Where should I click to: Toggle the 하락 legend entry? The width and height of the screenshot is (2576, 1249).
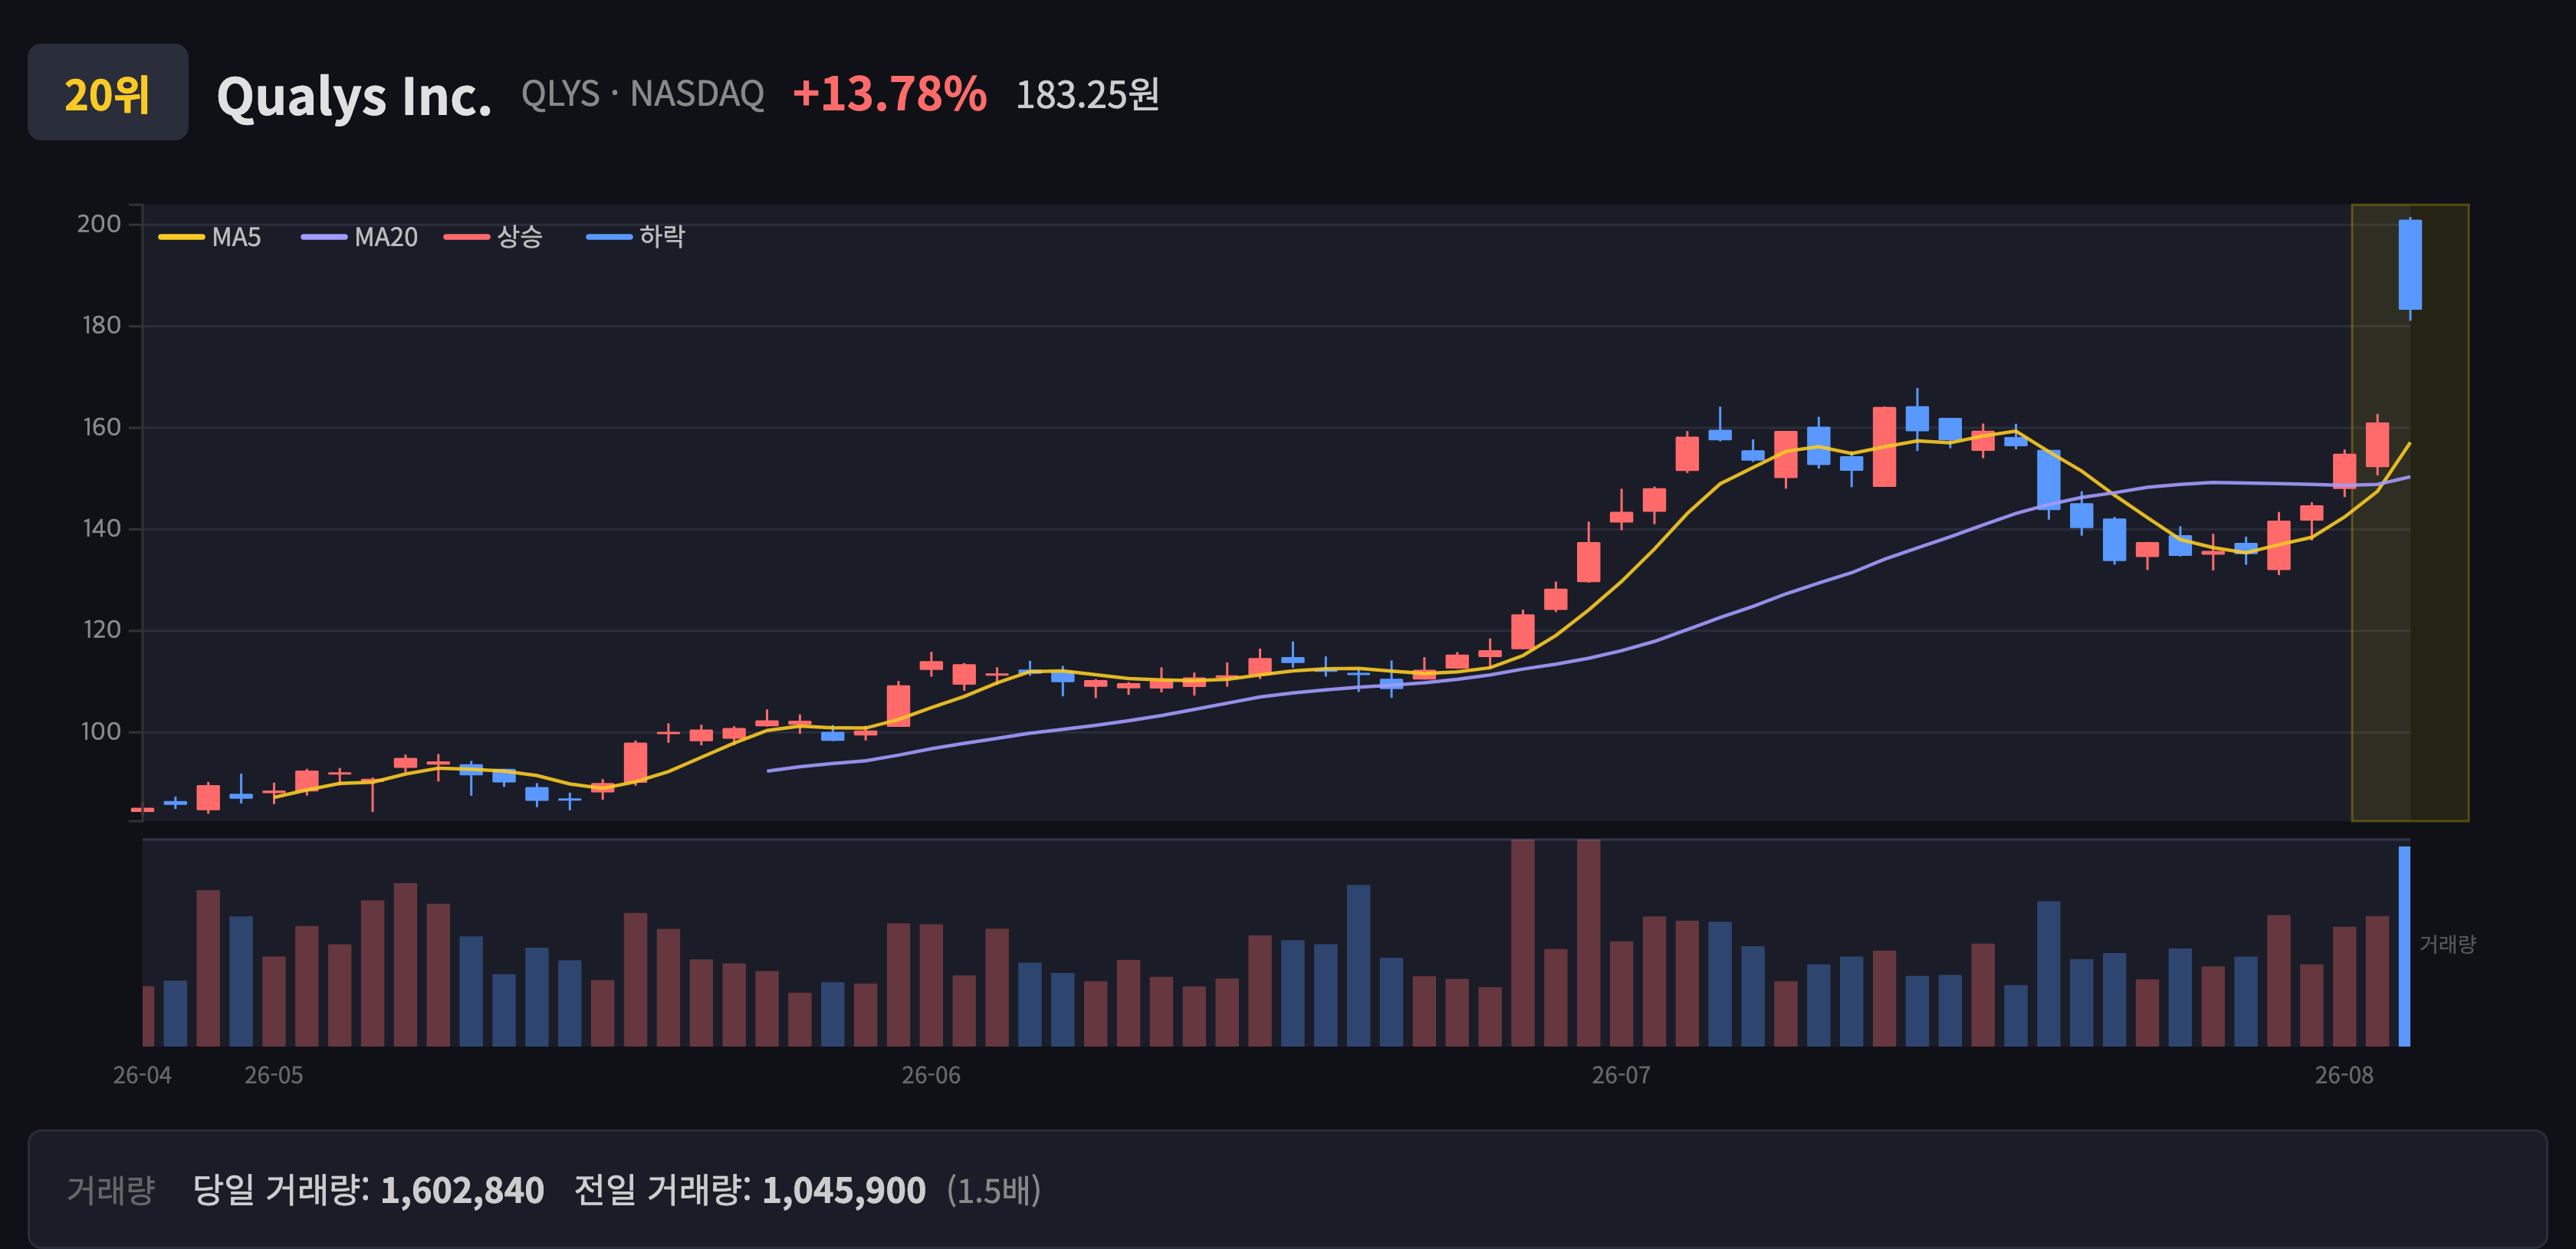point(636,237)
